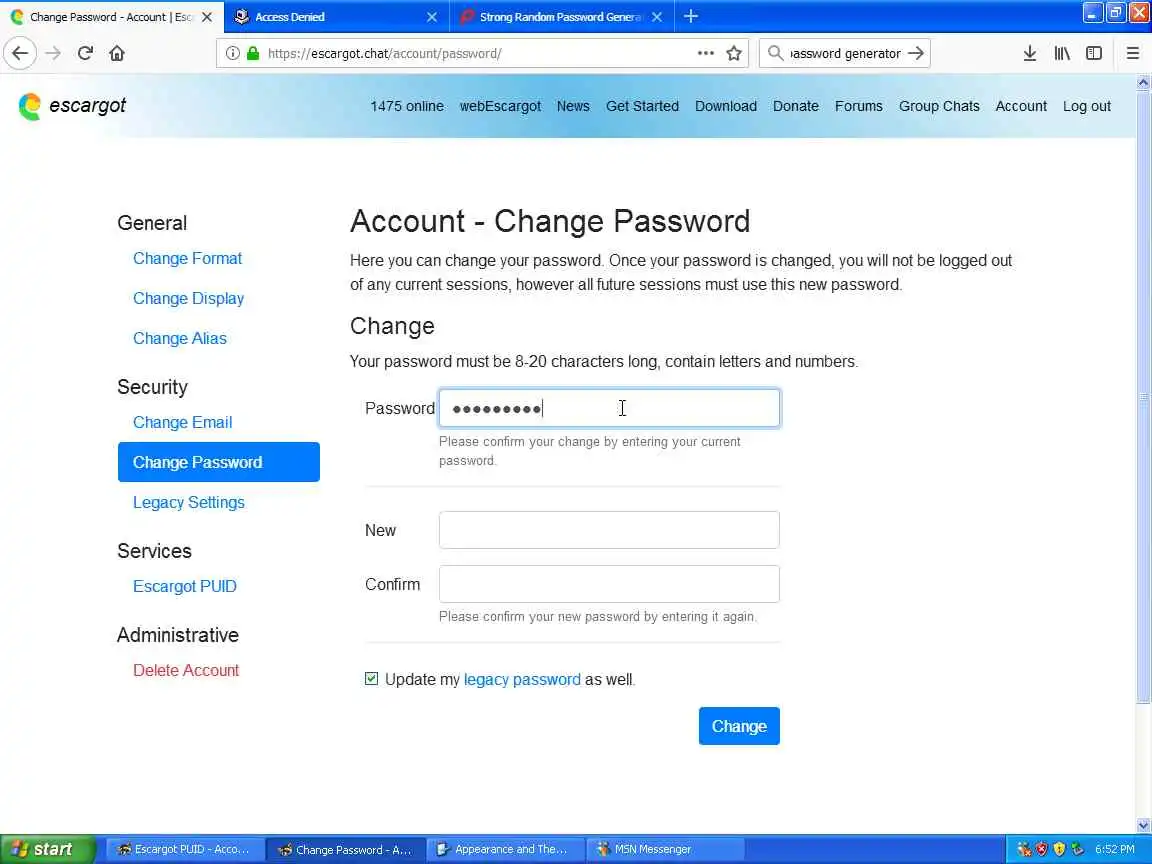Open the Donate page
1152x864 pixels.
tap(796, 106)
